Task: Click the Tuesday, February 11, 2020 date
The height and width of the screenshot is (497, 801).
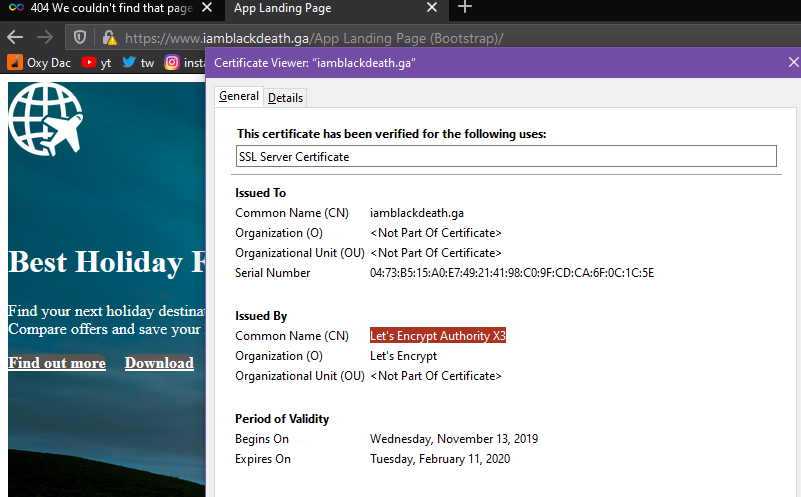Action: 440,459
